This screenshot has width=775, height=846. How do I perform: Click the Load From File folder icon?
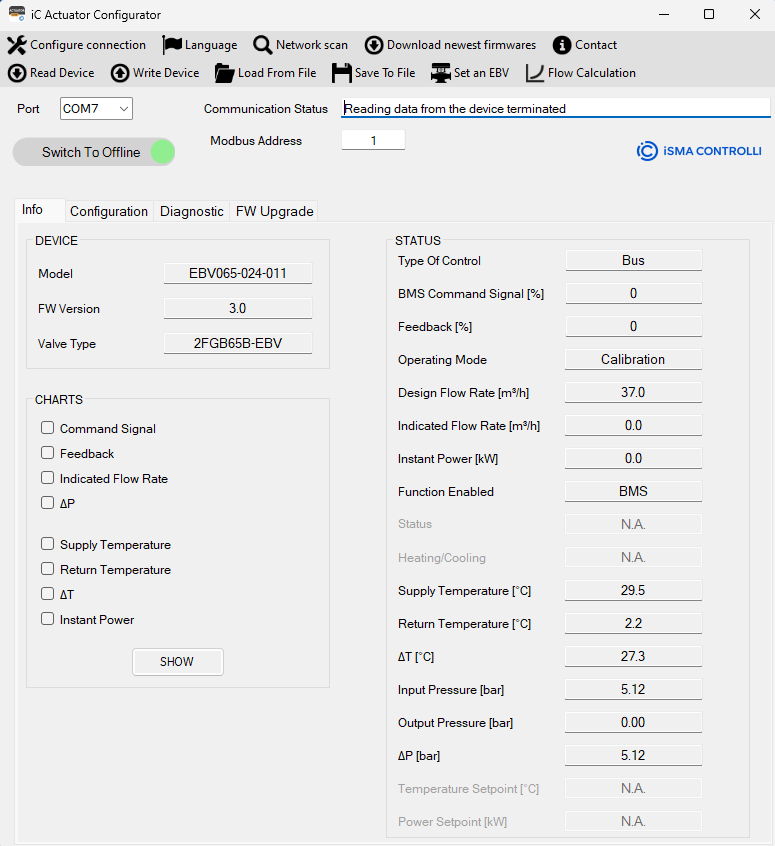[224, 73]
